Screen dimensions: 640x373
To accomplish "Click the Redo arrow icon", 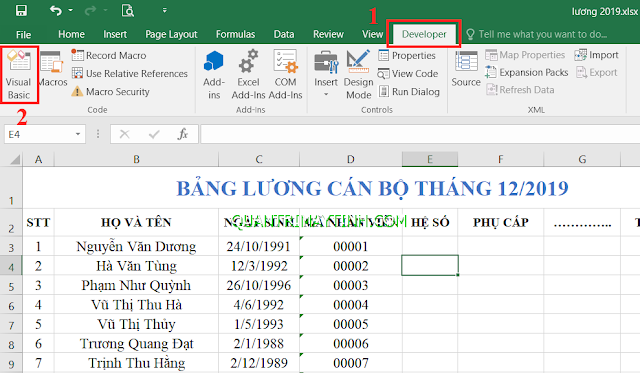I will pos(90,10).
